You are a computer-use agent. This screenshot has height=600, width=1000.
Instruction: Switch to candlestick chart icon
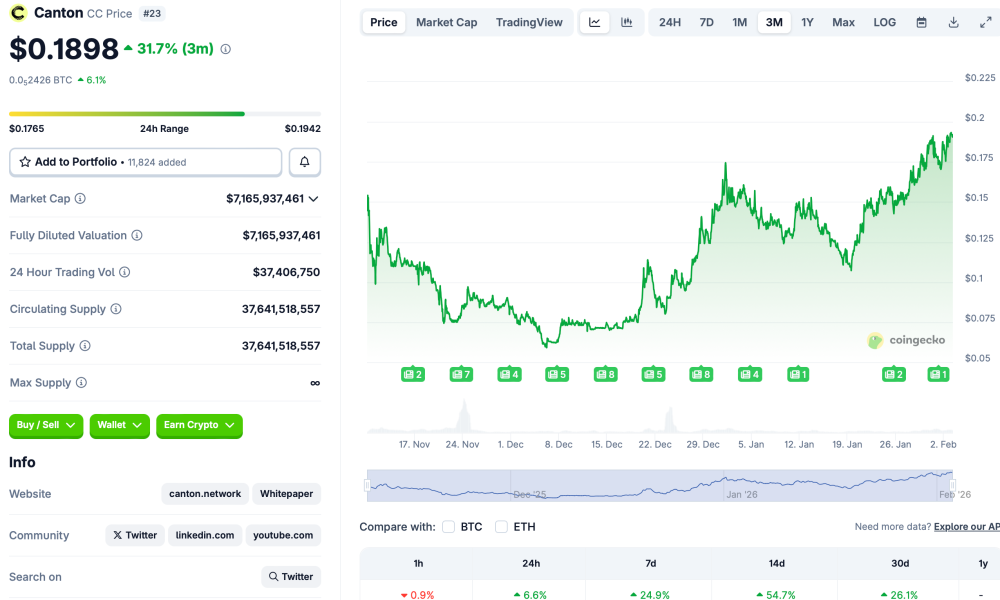coord(626,22)
